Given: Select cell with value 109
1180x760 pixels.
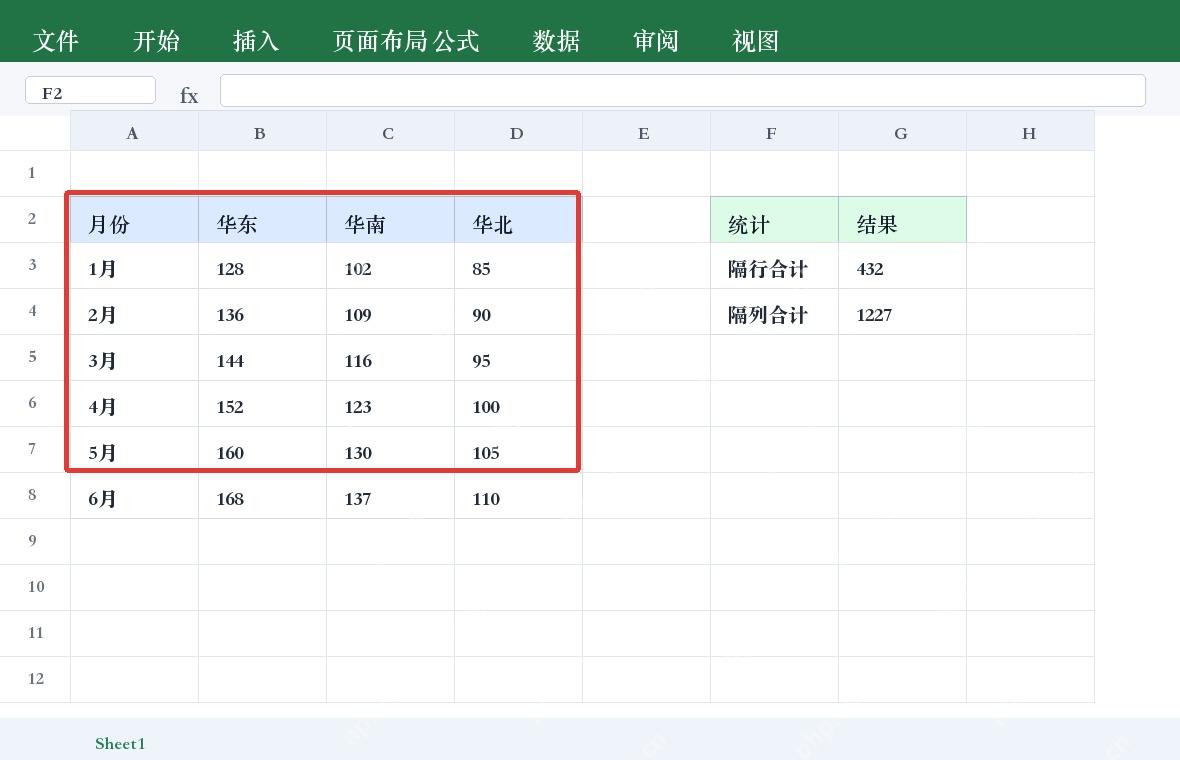Looking at the screenshot, I should (x=390, y=312).
